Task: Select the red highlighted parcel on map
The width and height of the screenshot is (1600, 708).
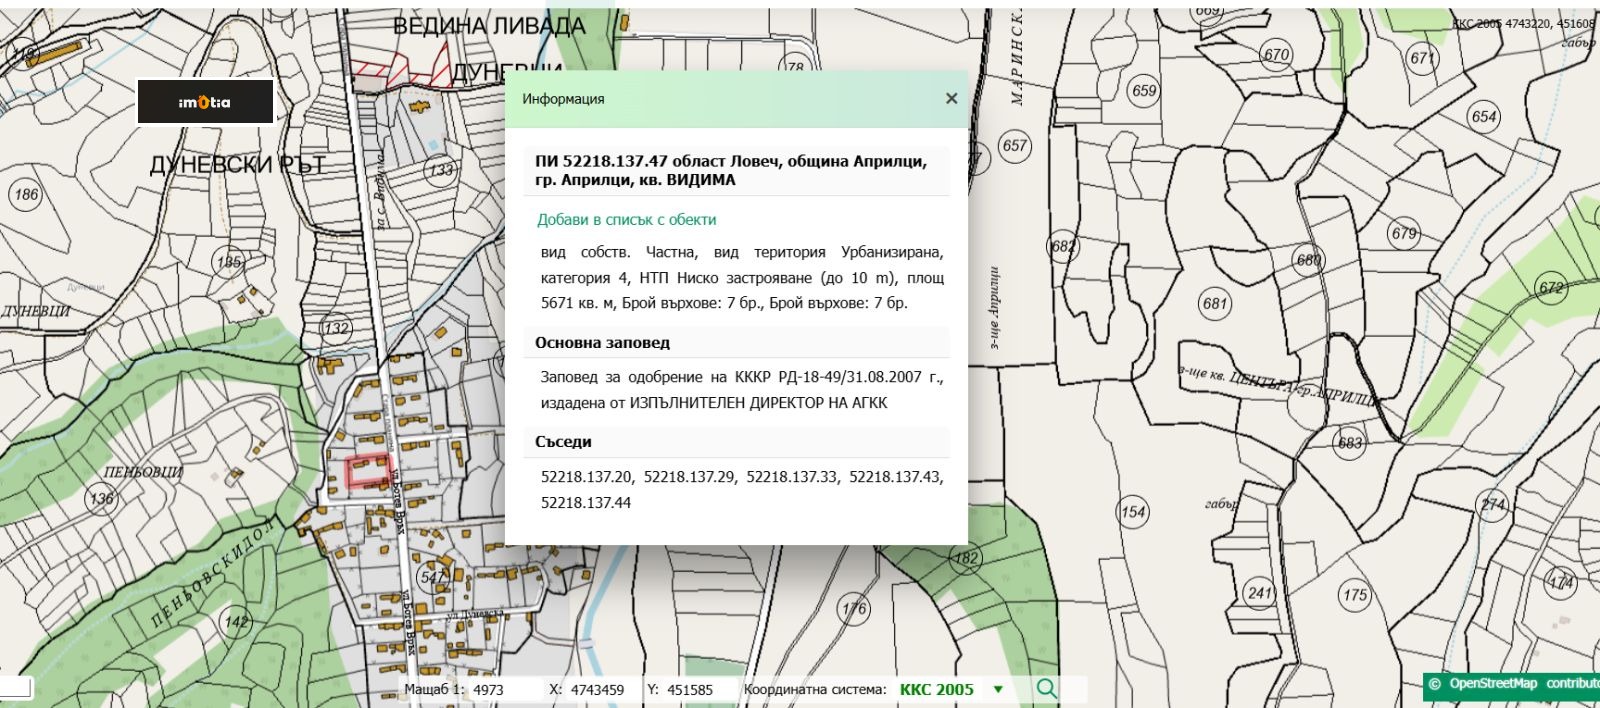Action: tap(367, 471)
